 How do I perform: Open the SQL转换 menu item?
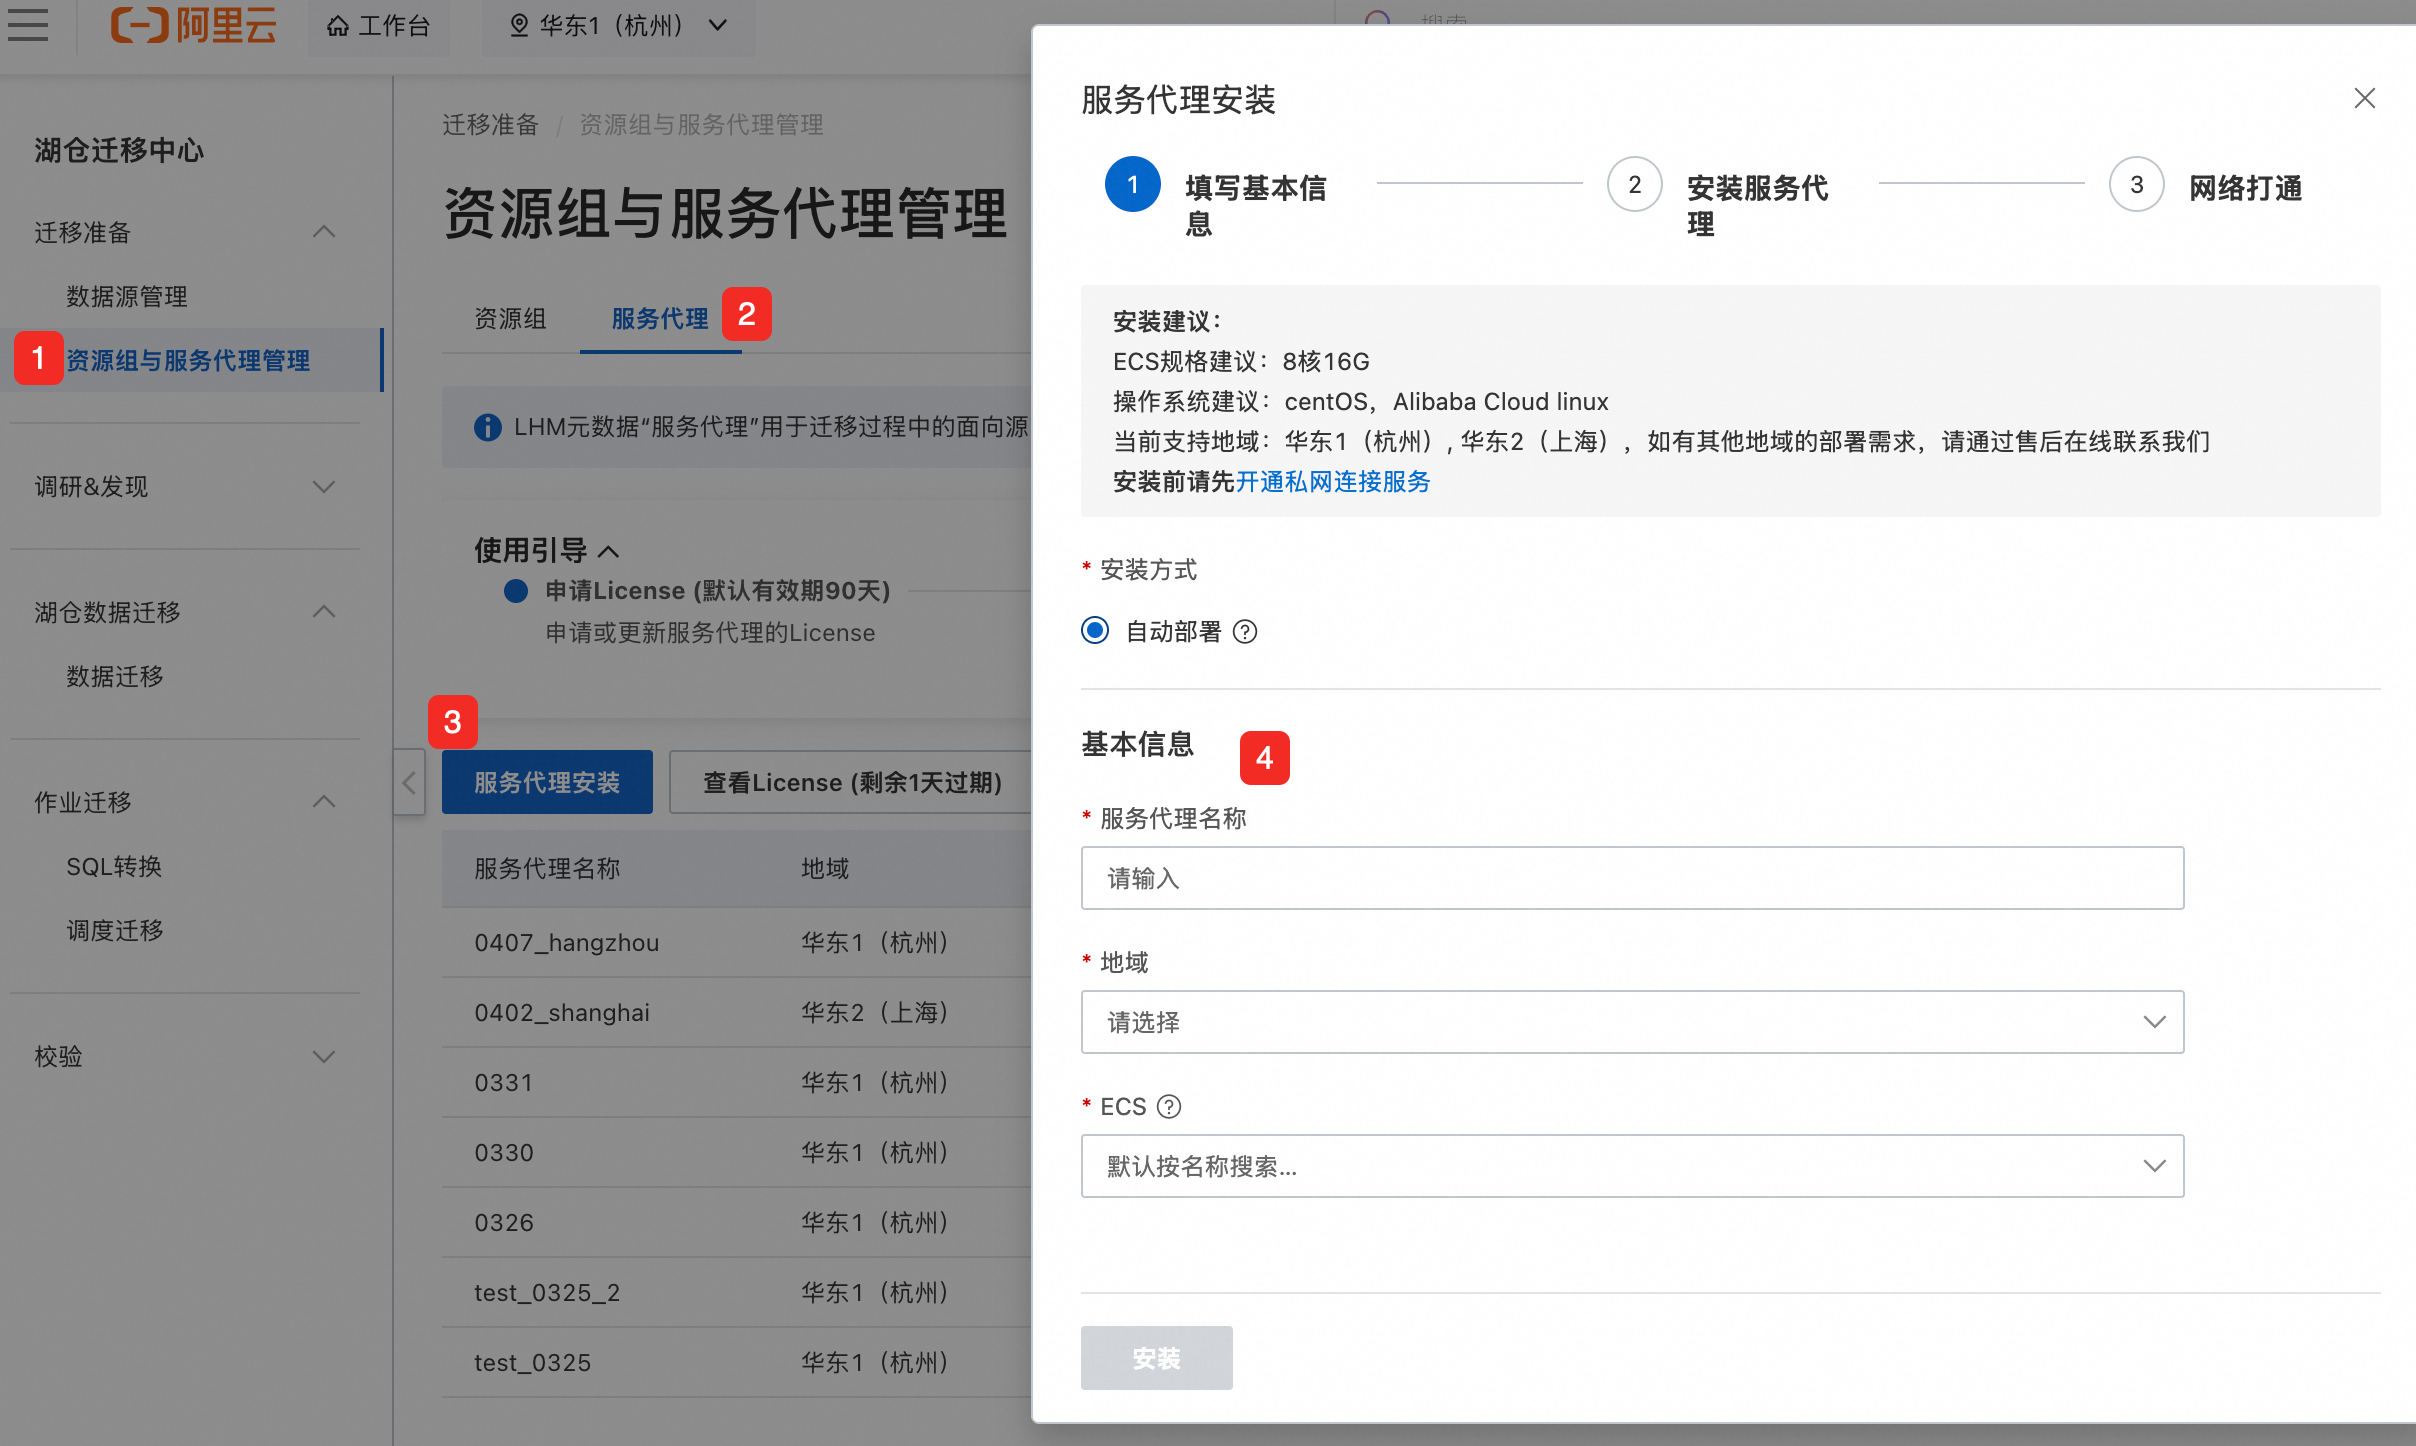pos(114,867)
